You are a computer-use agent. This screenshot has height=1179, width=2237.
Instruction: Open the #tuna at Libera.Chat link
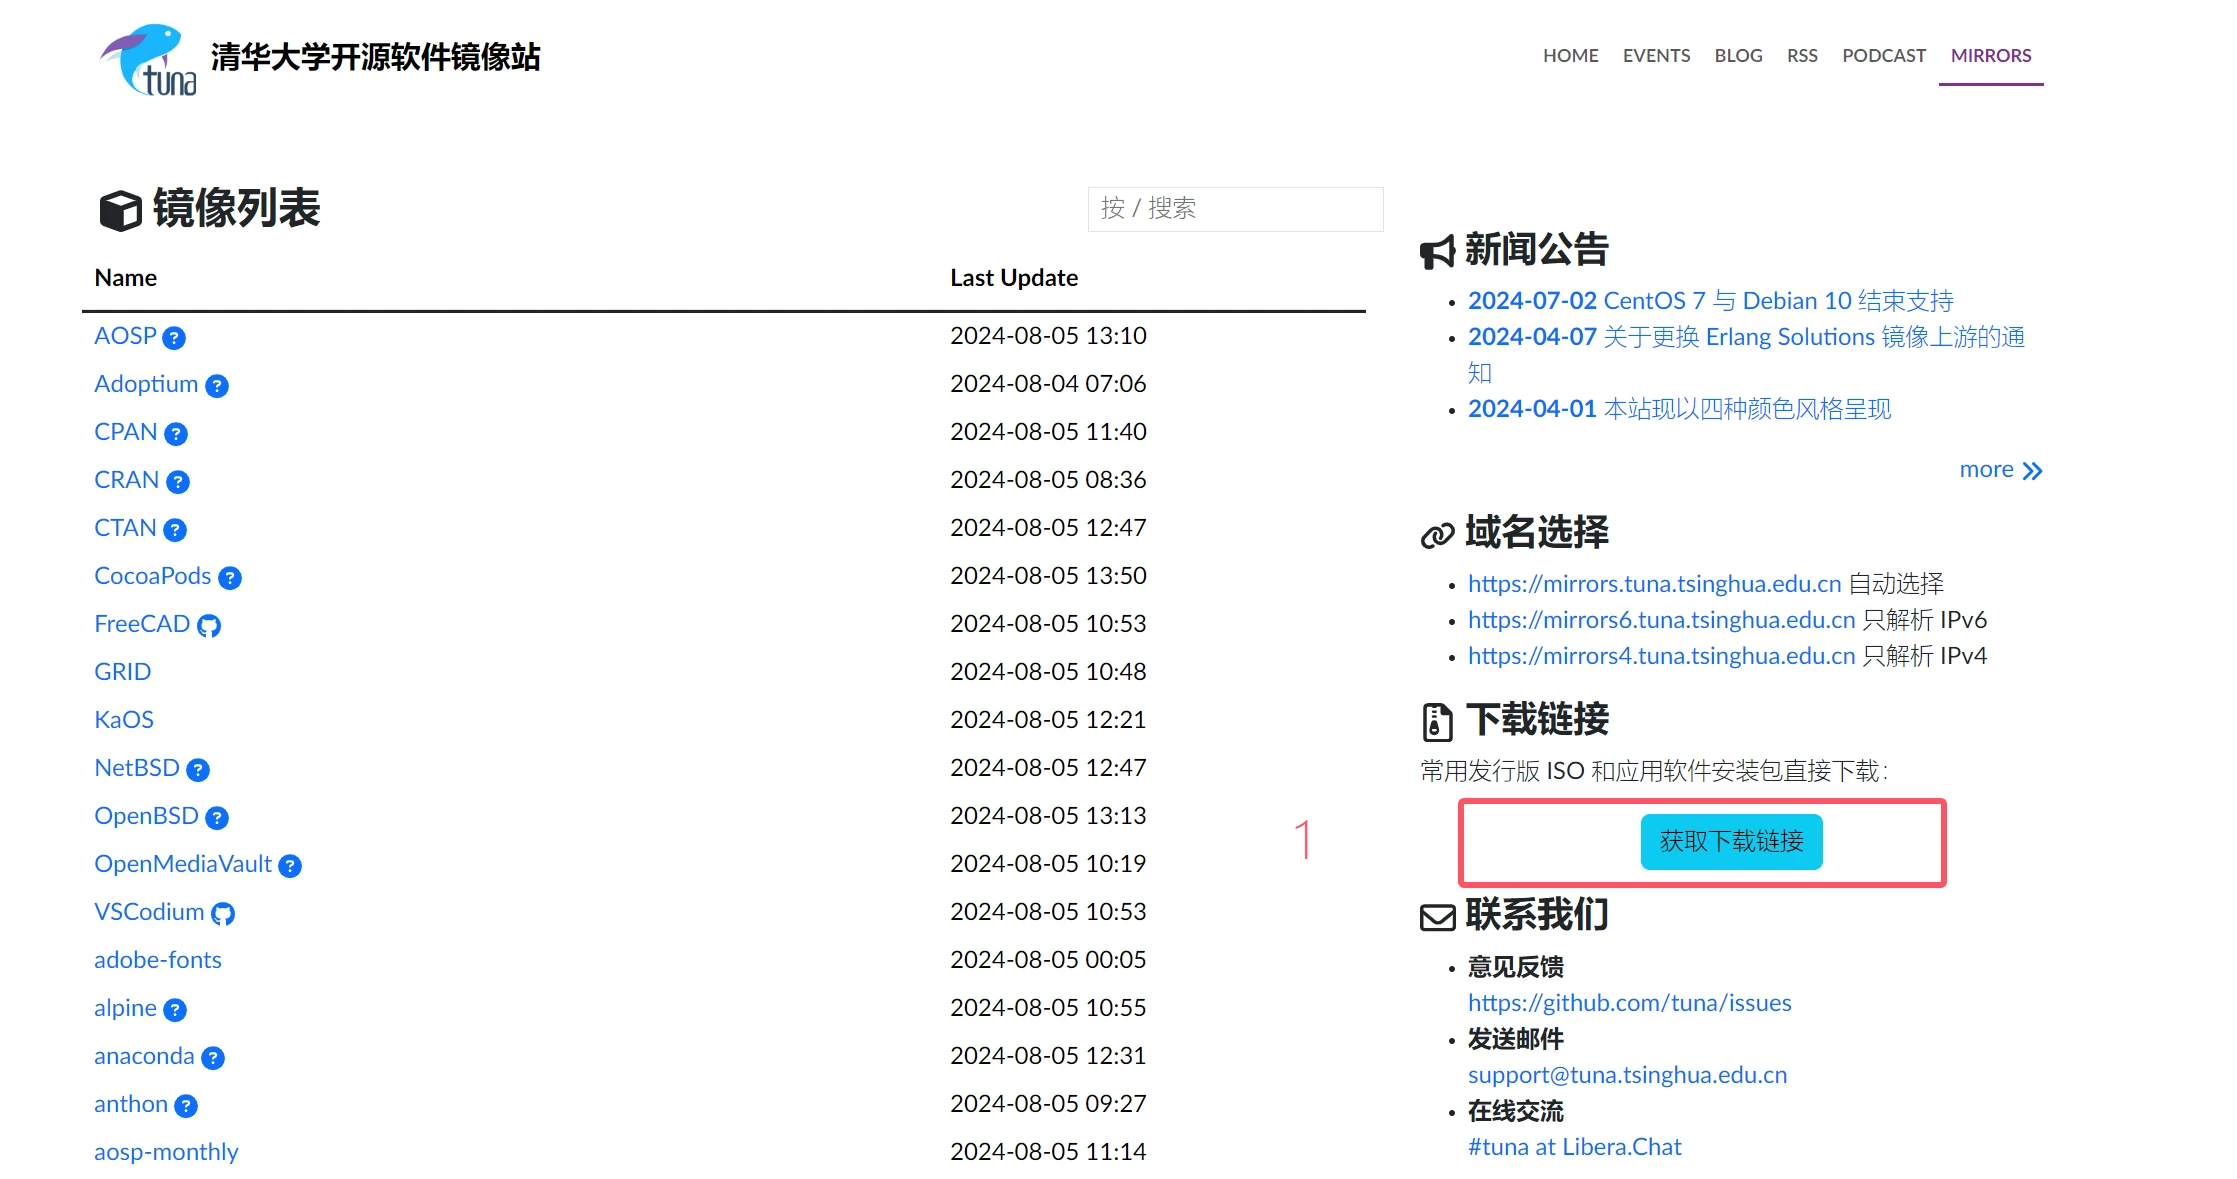coord(1574,1147)
